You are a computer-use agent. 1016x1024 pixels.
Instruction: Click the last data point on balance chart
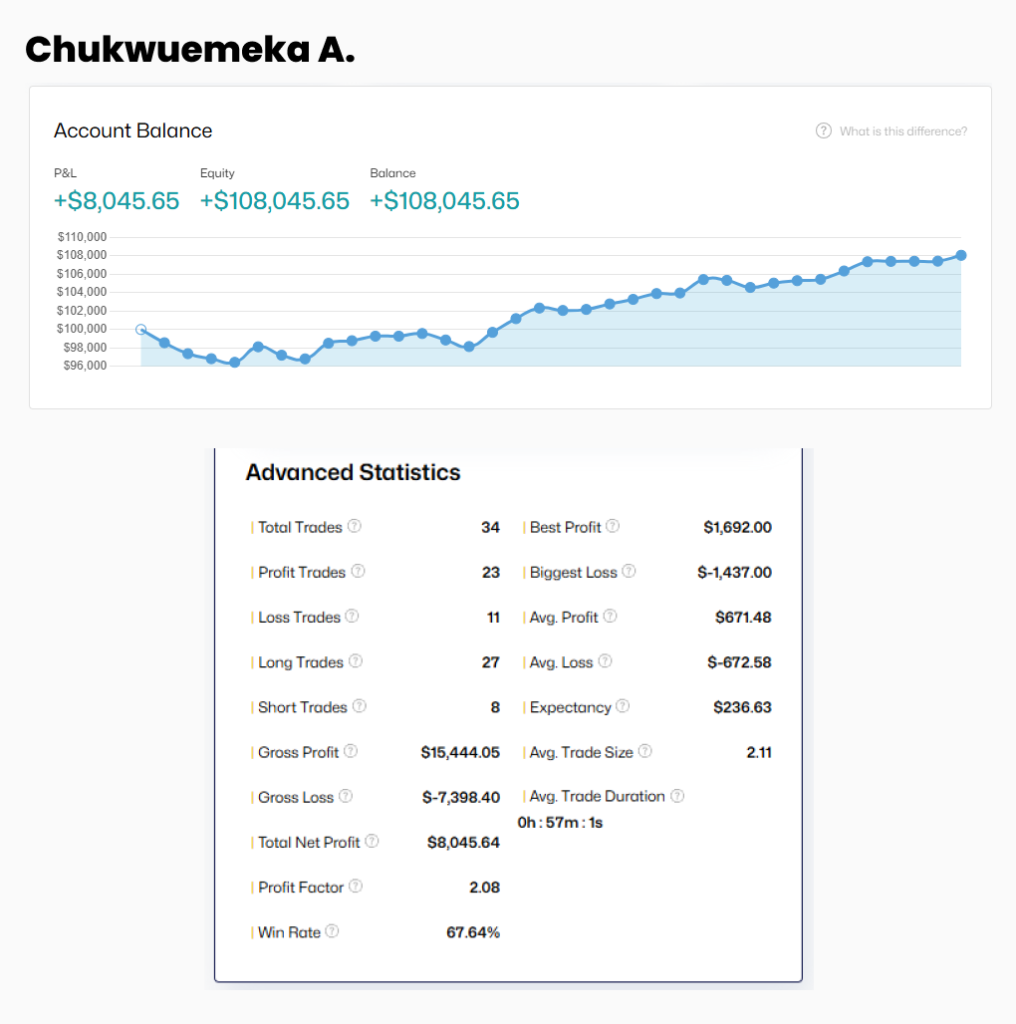961,255
